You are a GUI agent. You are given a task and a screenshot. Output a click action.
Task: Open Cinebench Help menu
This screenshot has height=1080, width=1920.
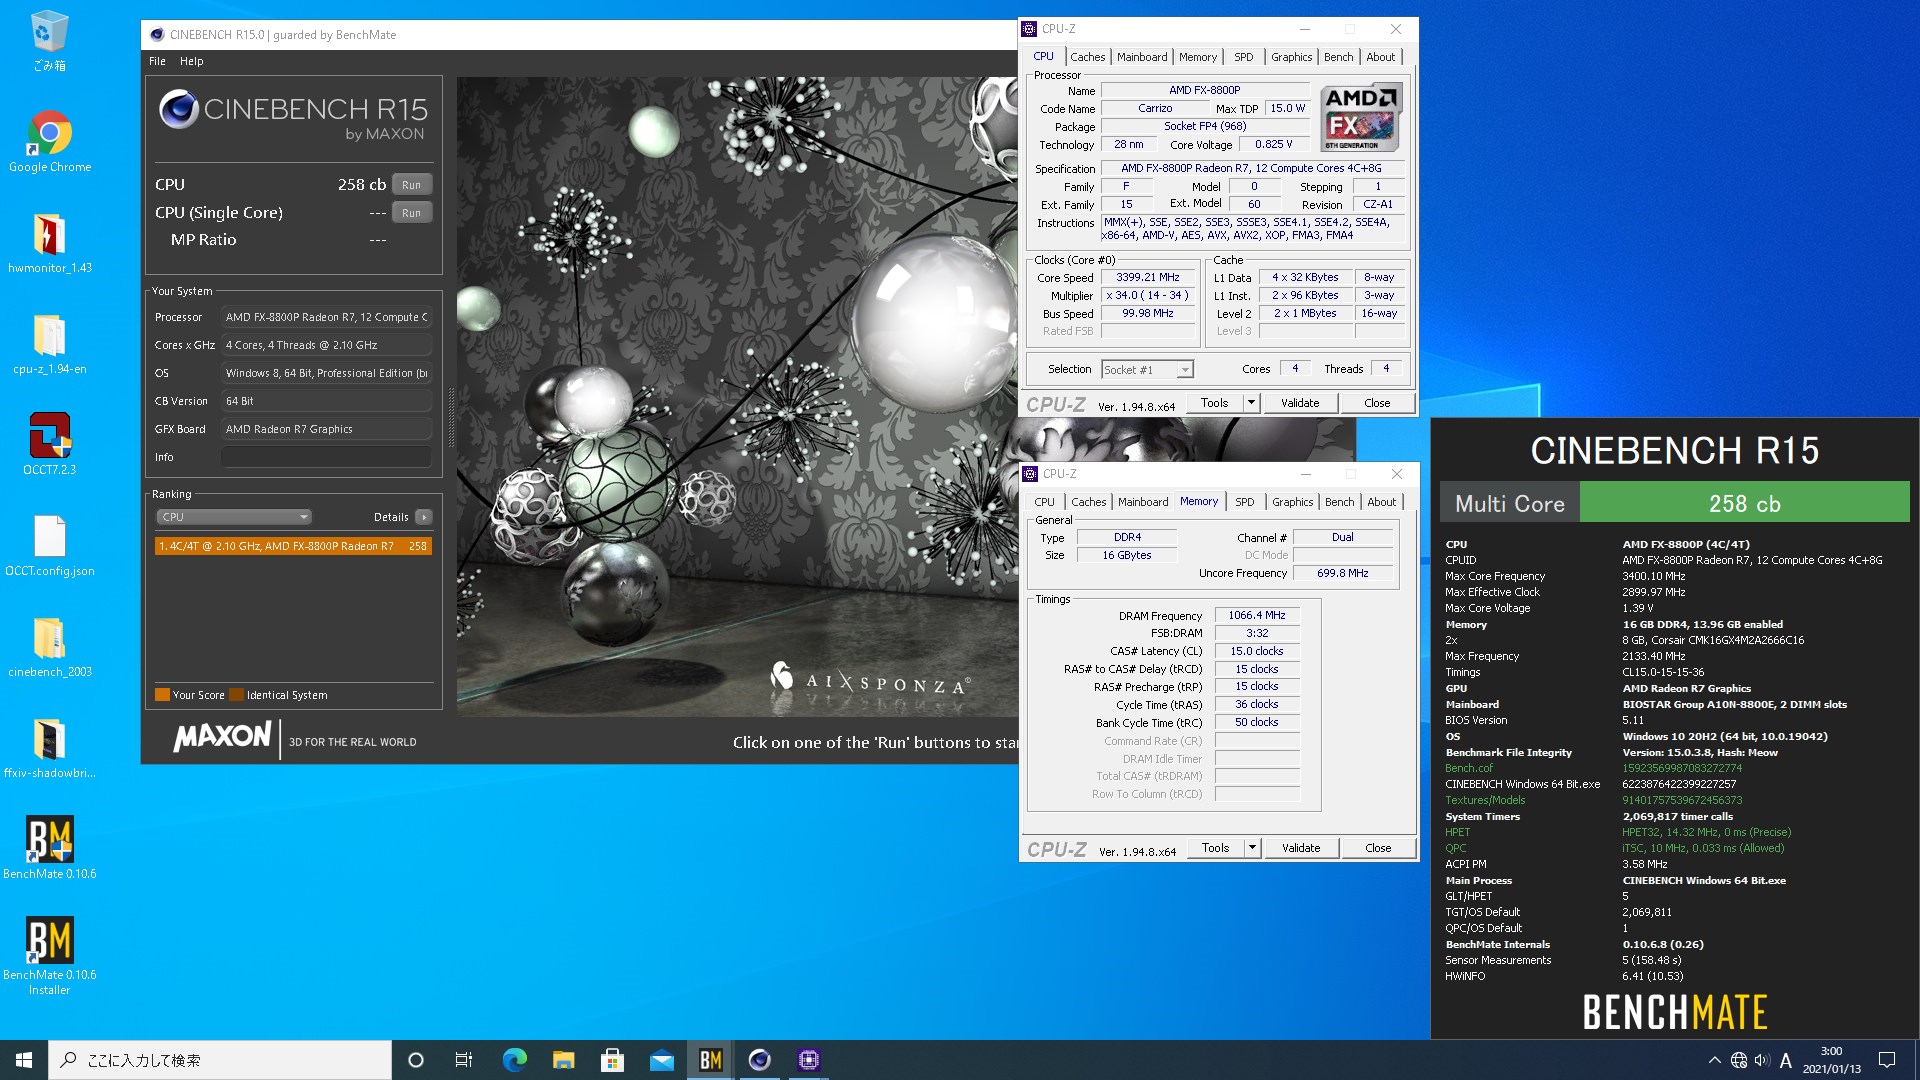pyautogui.click(x=191, y=61)
